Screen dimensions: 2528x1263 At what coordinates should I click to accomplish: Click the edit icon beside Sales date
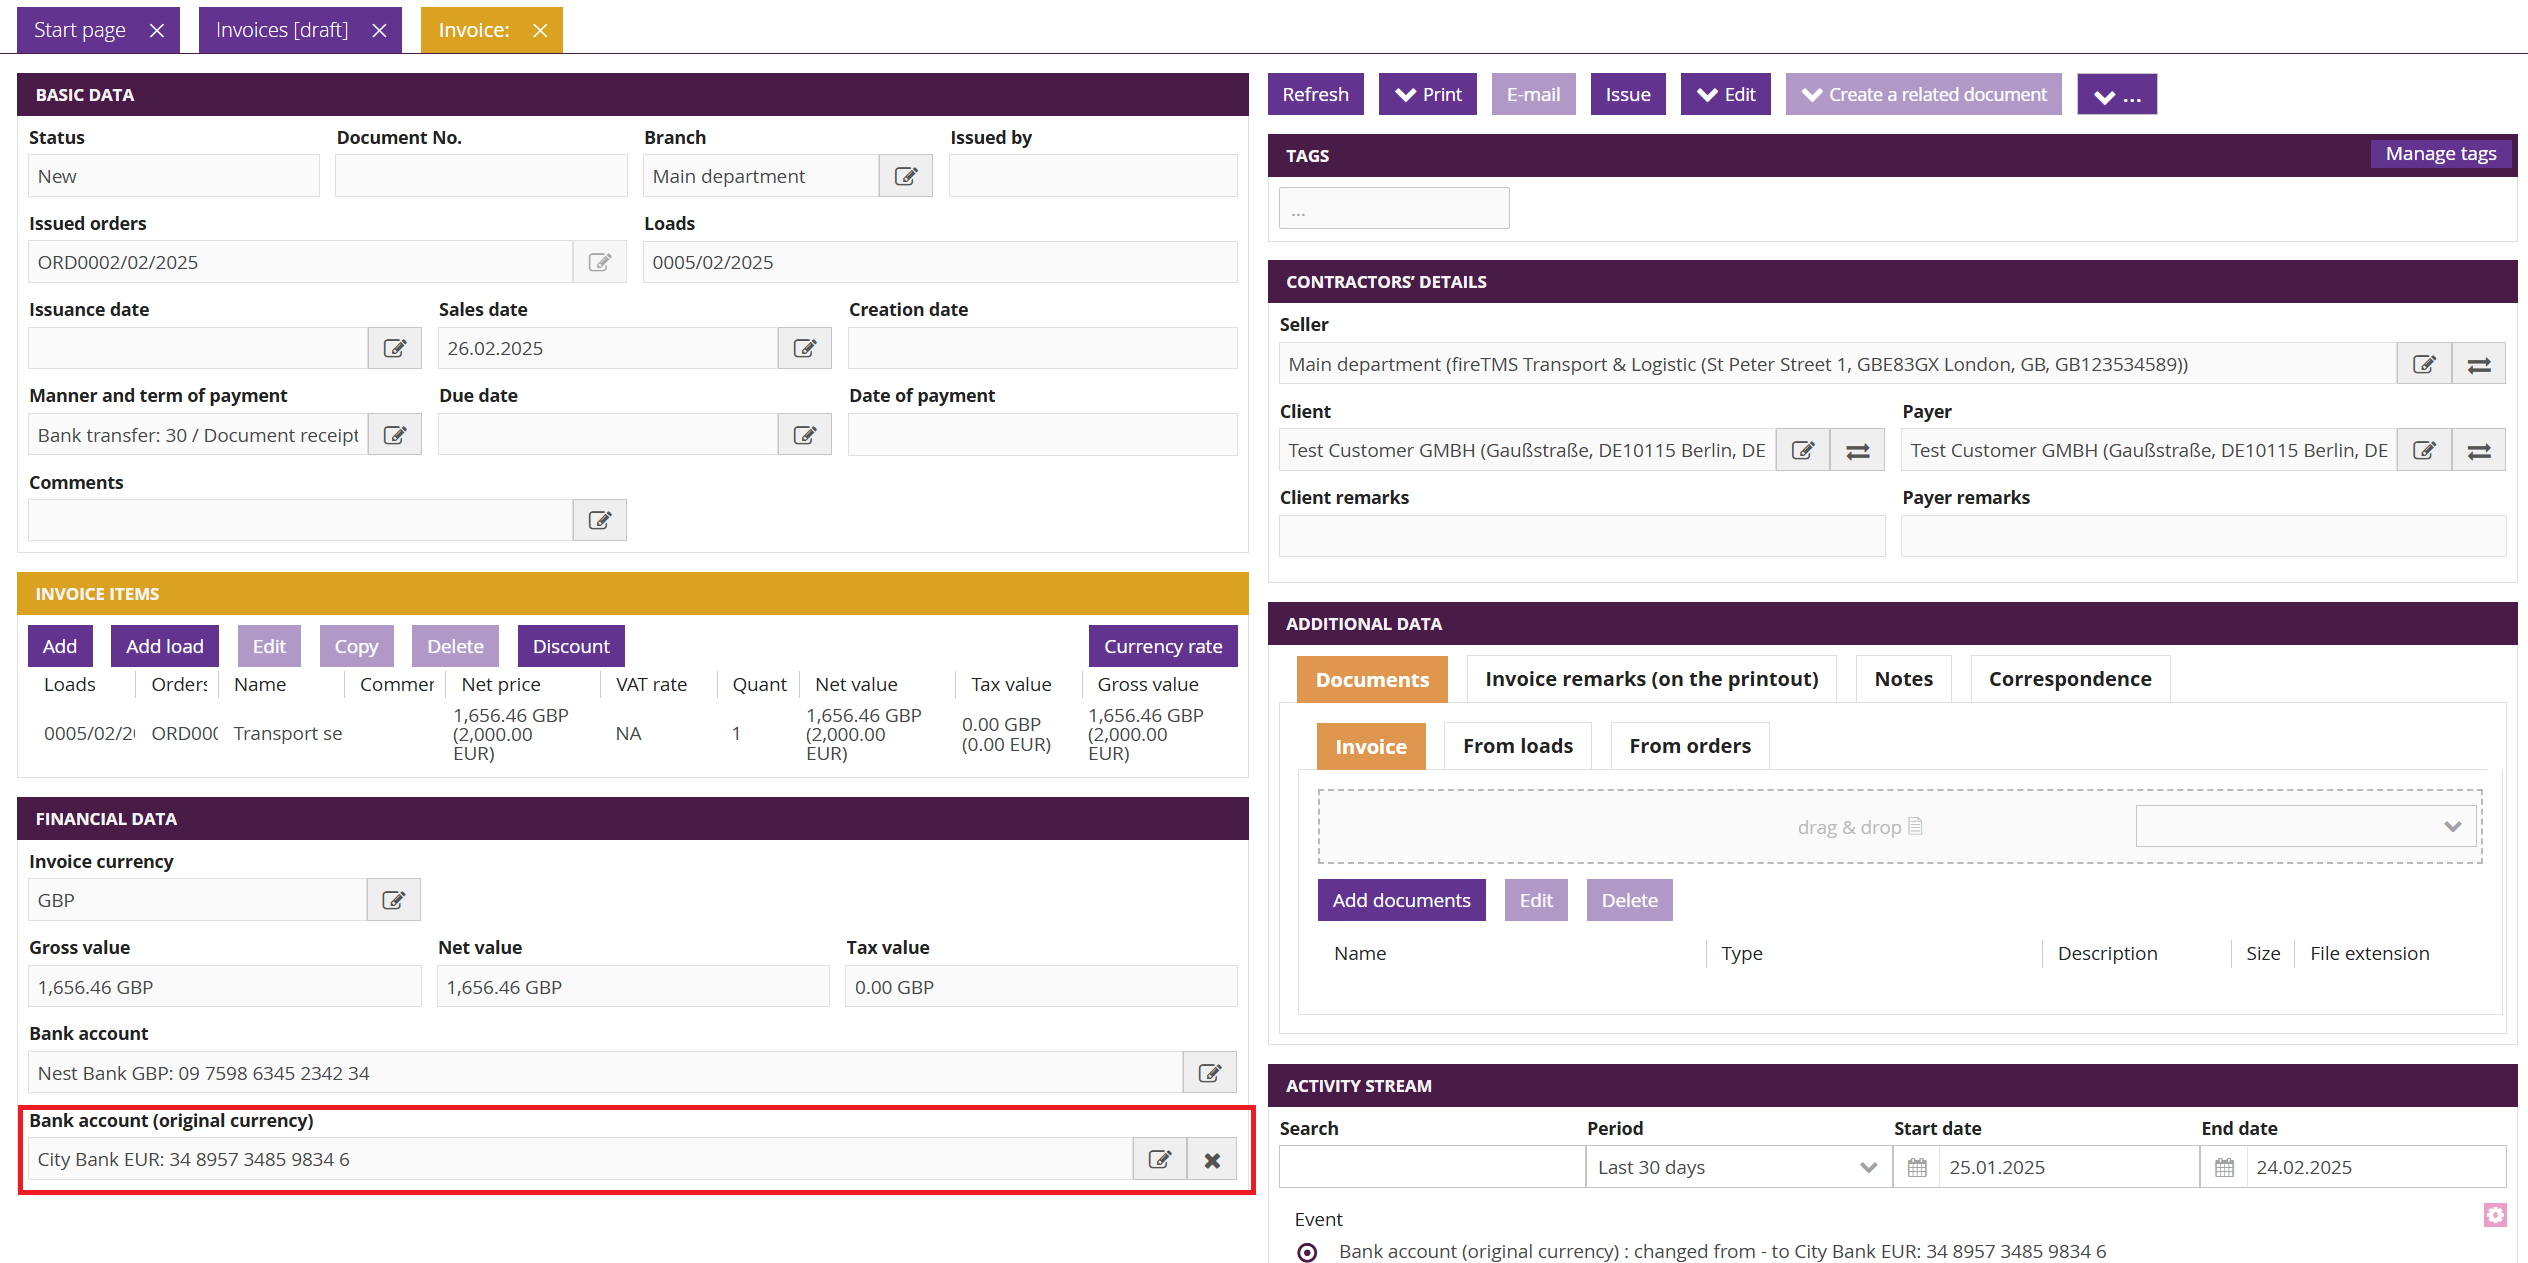(x=804, y=348)
